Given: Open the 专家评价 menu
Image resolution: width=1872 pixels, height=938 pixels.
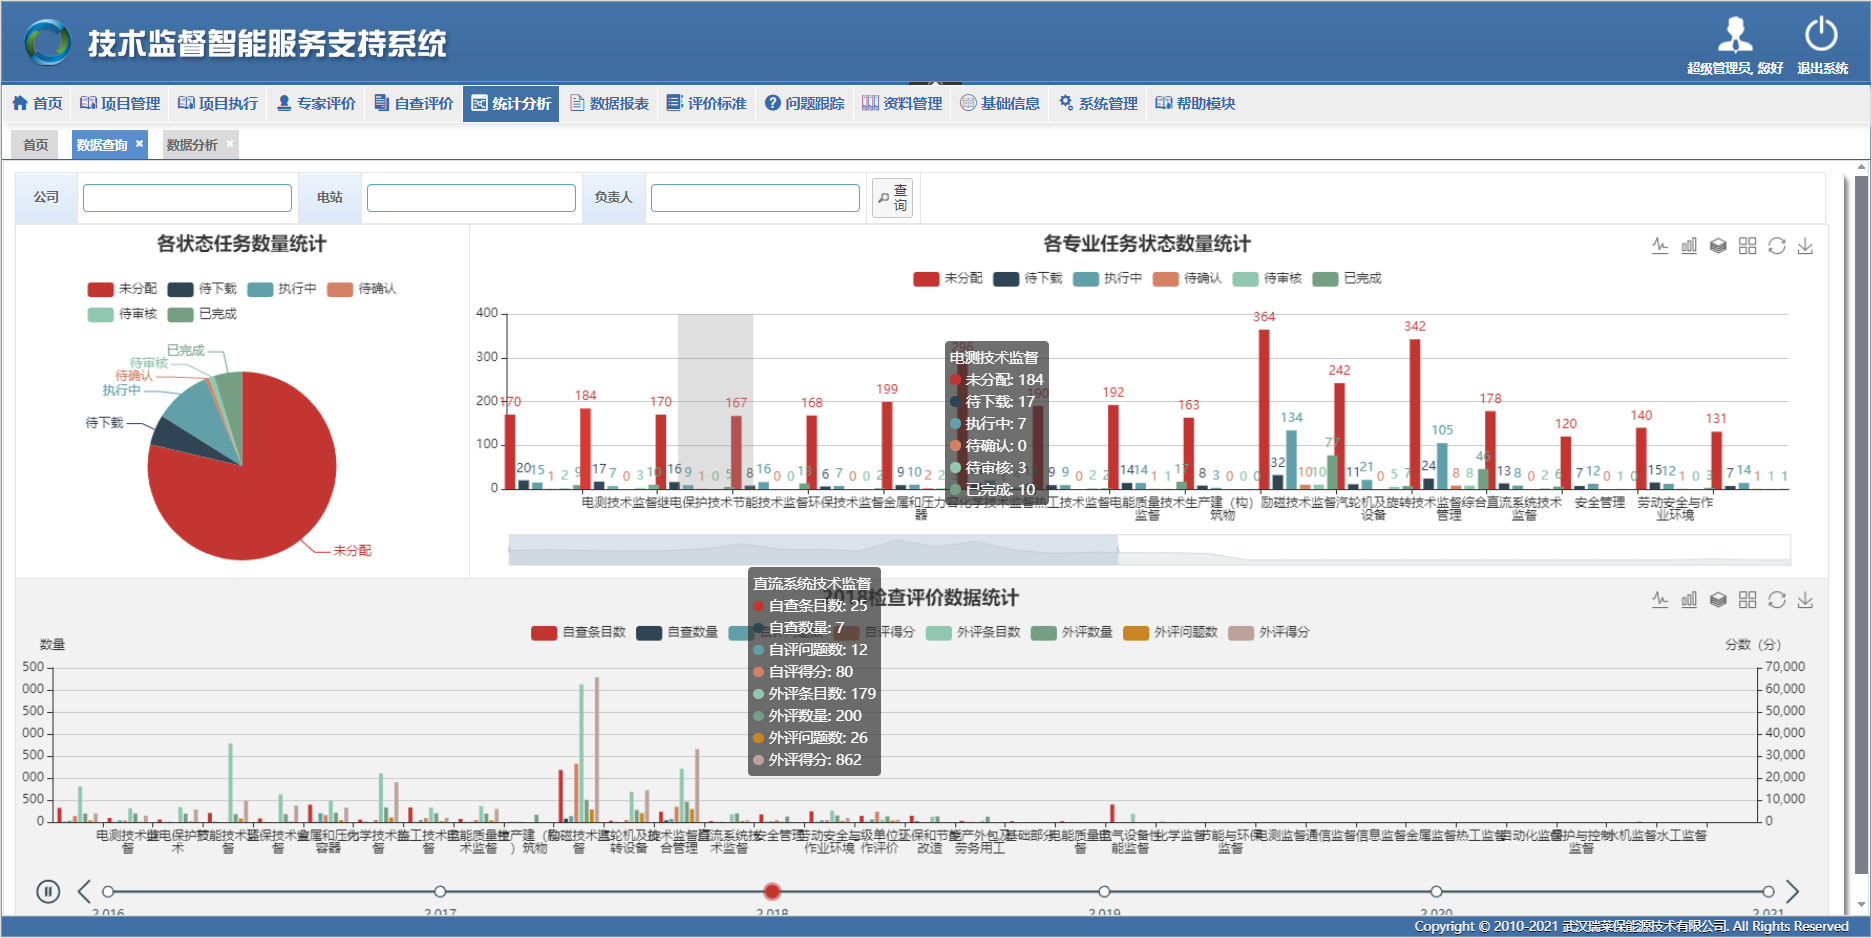Looking at the screenshot, I should tap(316, 103).
